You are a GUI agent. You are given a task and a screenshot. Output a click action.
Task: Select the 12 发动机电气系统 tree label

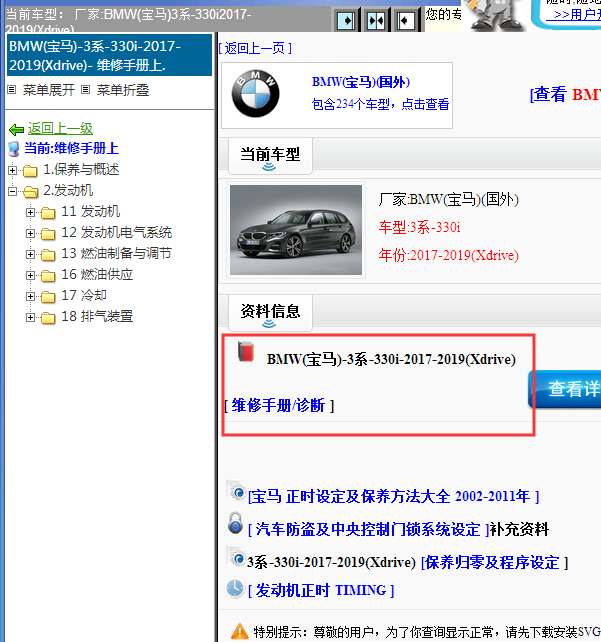(117, 233)
